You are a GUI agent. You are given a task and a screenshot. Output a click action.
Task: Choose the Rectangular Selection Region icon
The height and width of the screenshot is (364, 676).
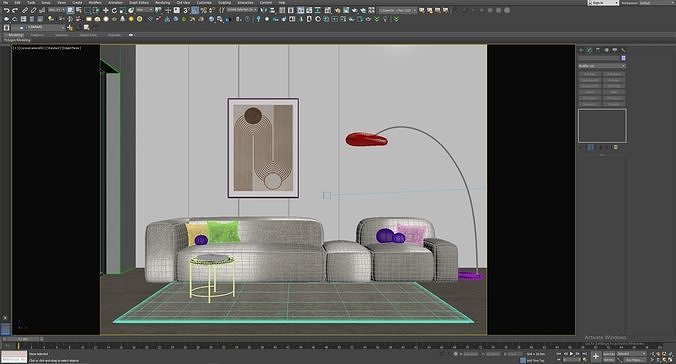[x=88, y=10]
